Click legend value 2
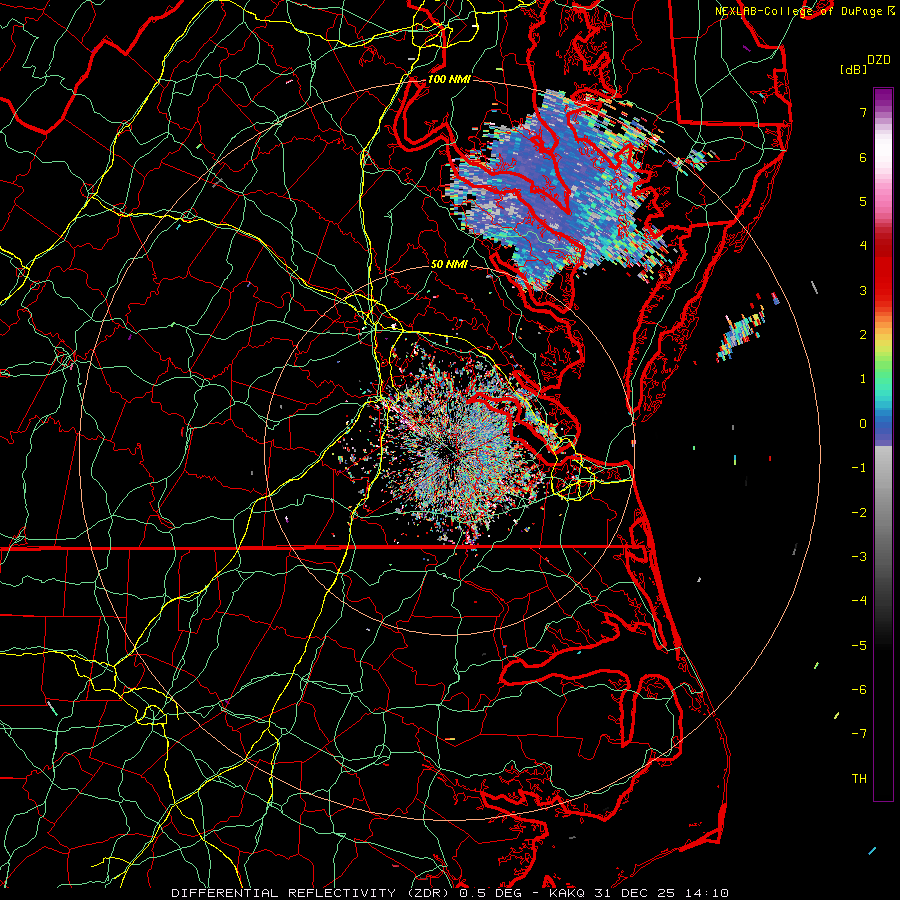The width and height of the screenshot is (900, 900). [x=863, y=335]
